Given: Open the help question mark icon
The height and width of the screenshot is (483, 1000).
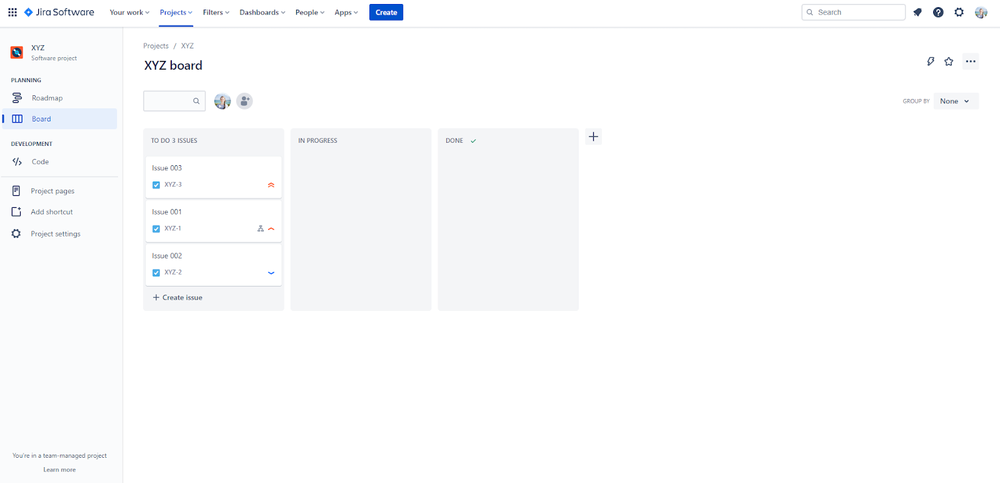Looking at the screenshot, I should [938, 12].
